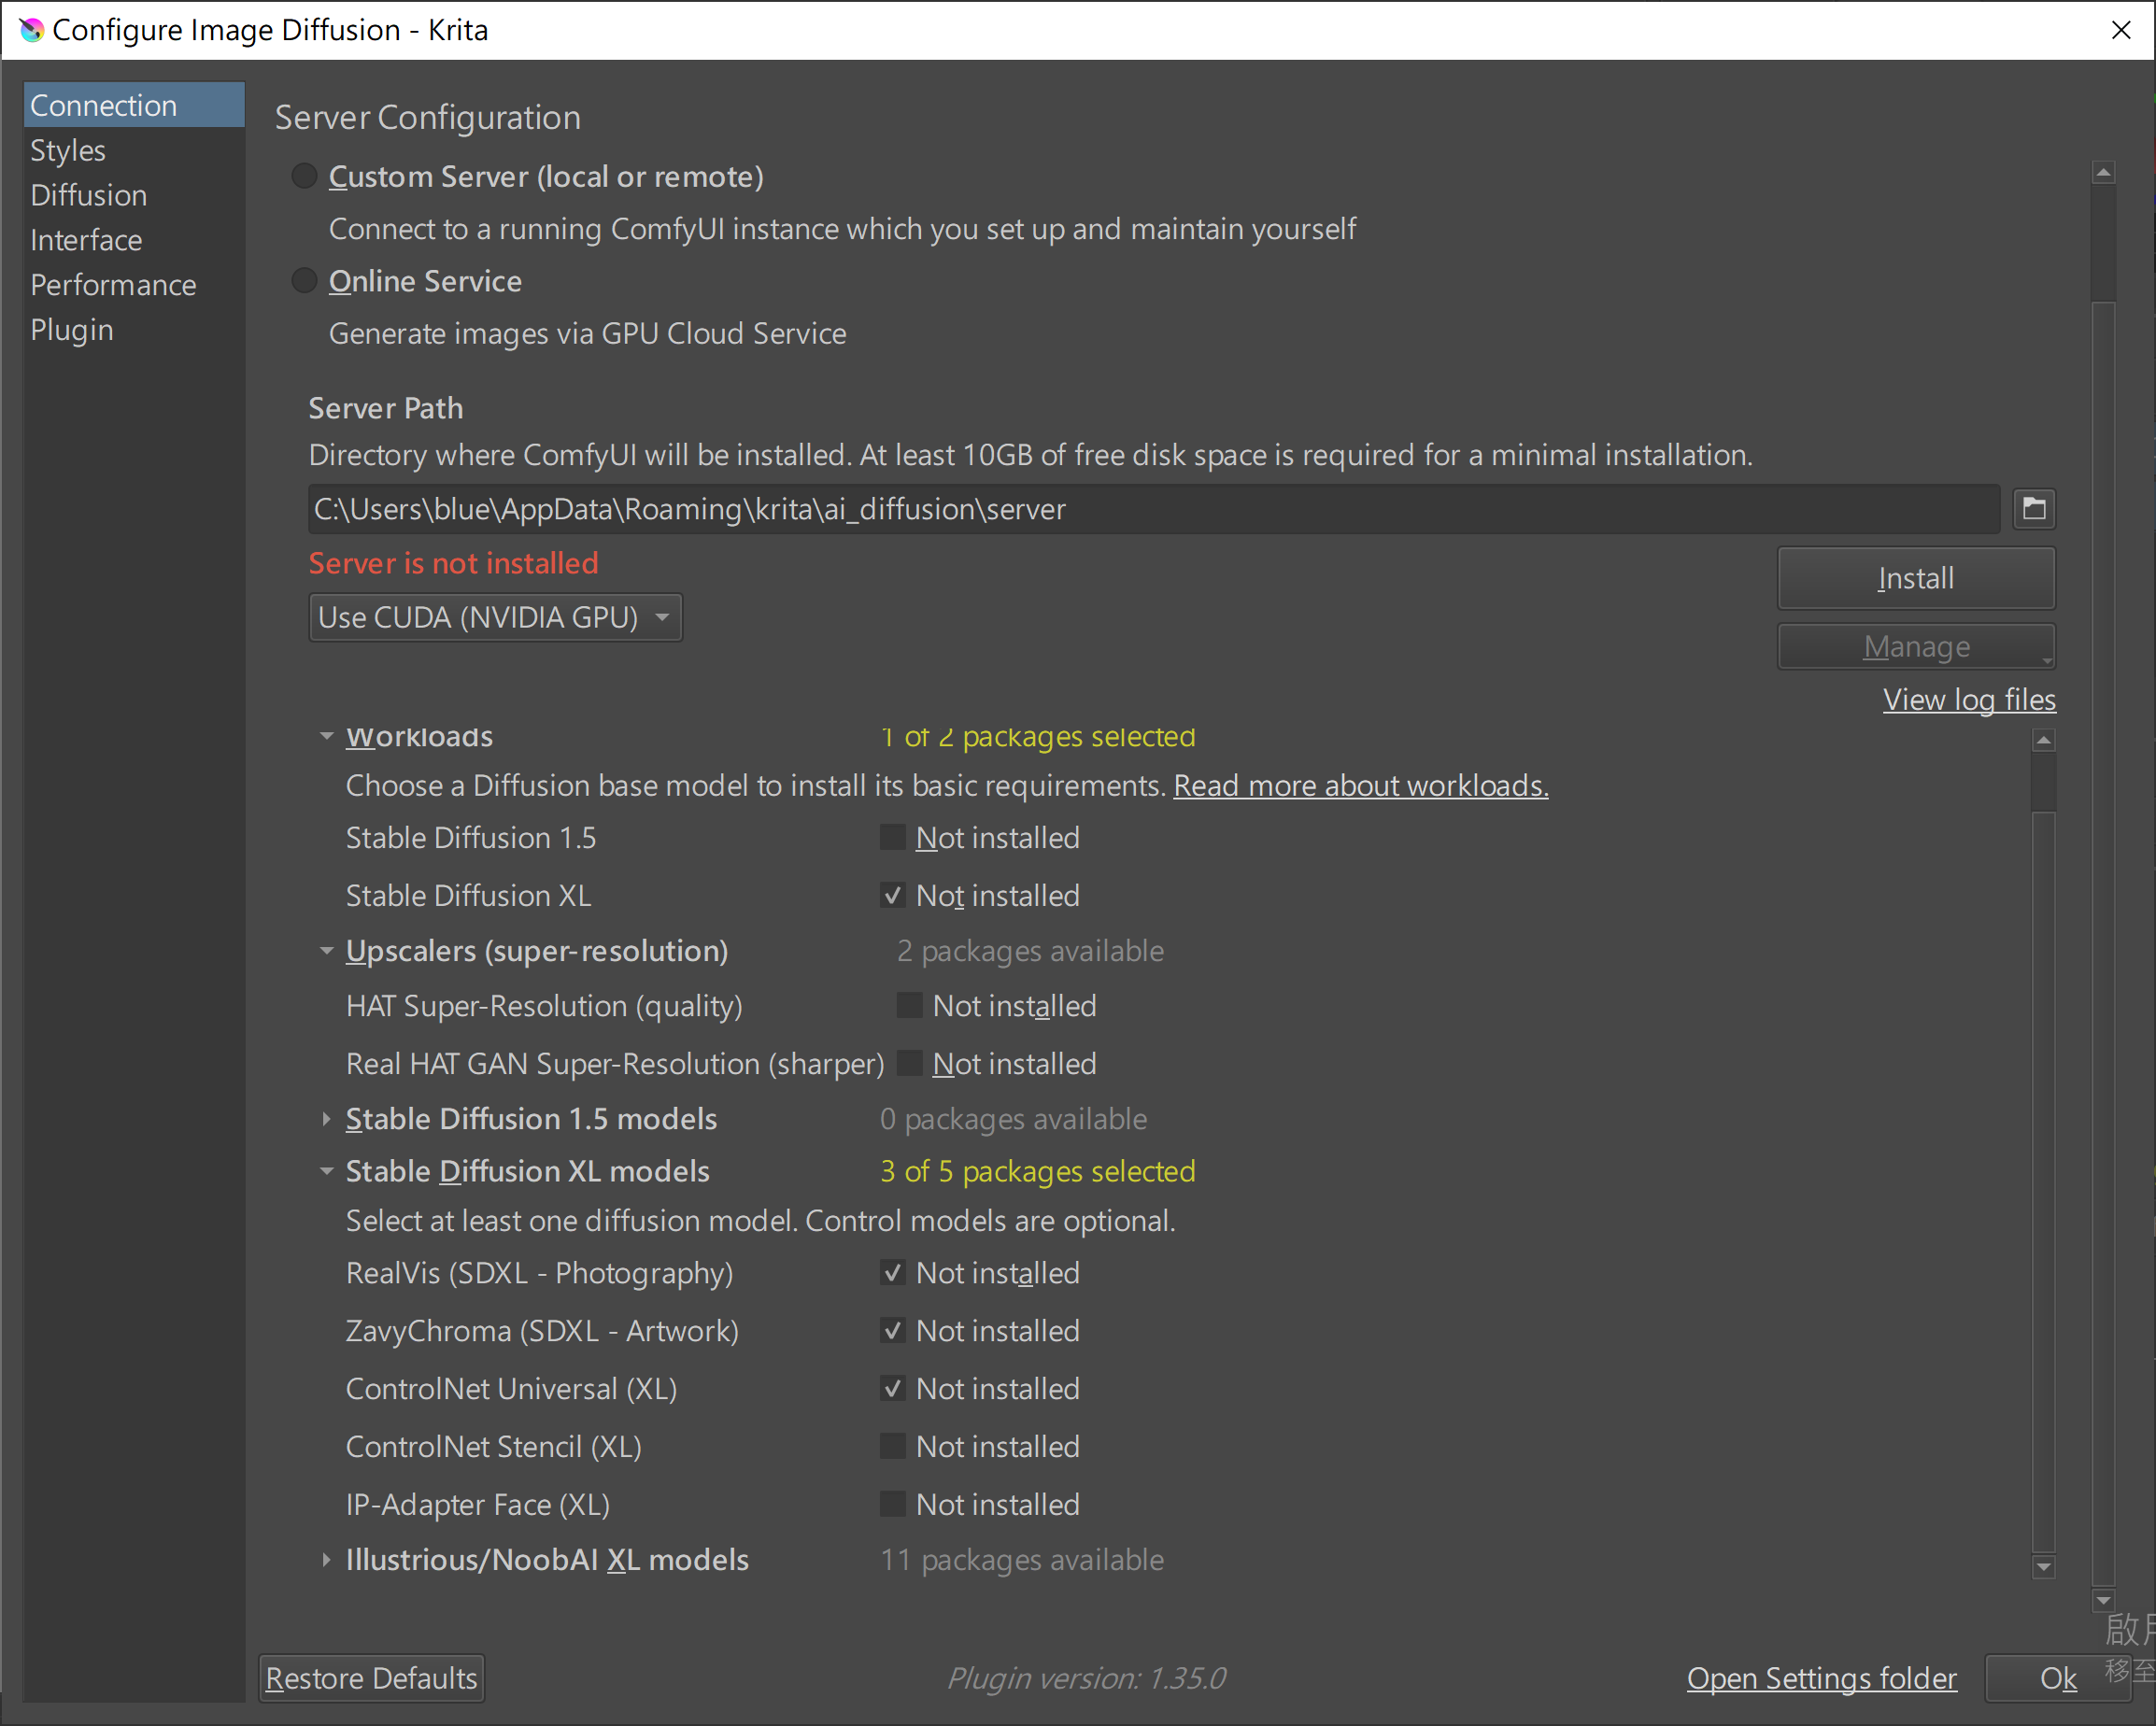Click the 'Server Configuration' heading
The height and width of the screenshot is (1726, 2156).
[x=428, y=117]
